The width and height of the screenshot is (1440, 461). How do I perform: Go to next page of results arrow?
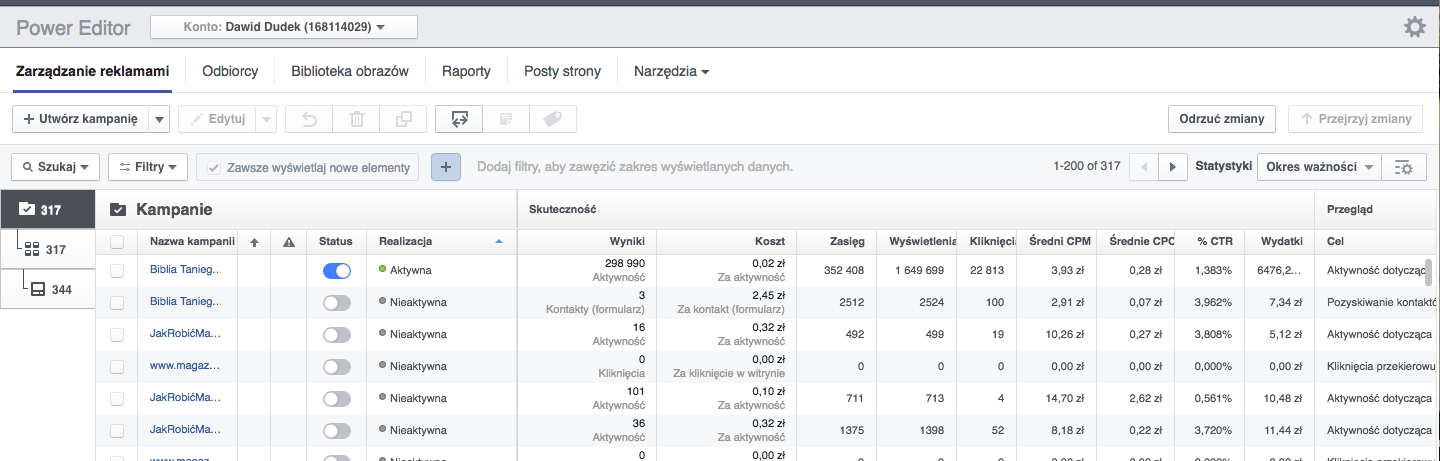1171,167
